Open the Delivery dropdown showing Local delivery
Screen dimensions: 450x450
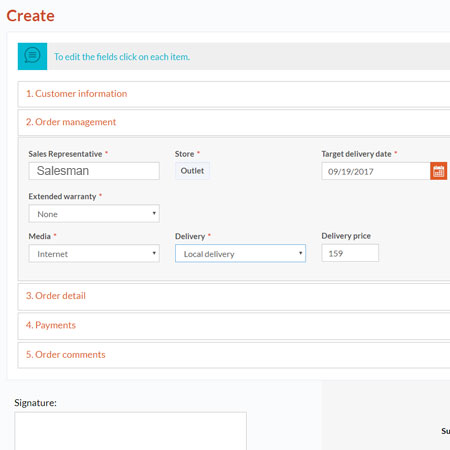click(240, 254)
